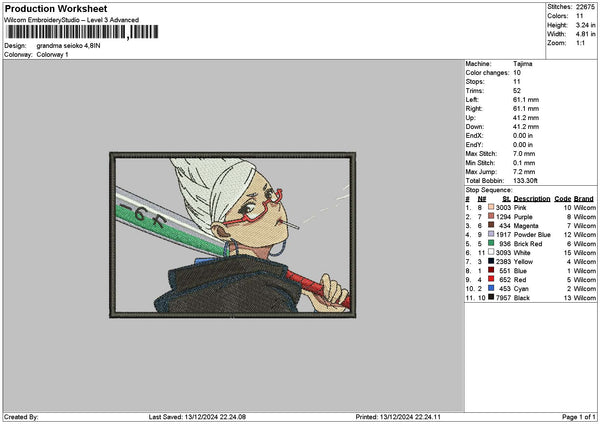600x424 pixels.
Task: Pick the Red 652 swatch
Action: 491,279
